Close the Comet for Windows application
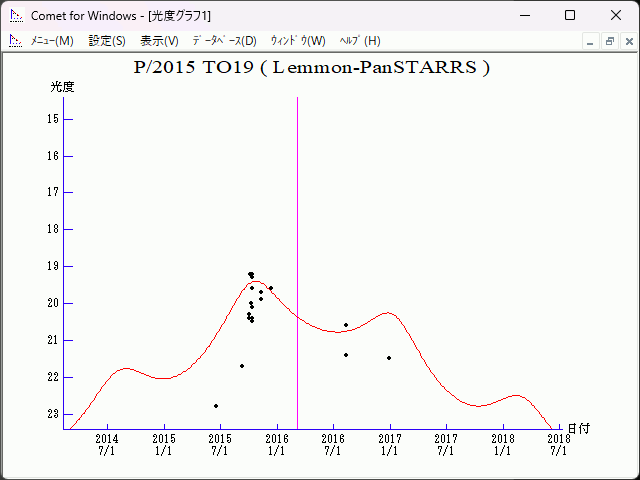Screen dimensions: 640x480 click(x=615, y=15)
